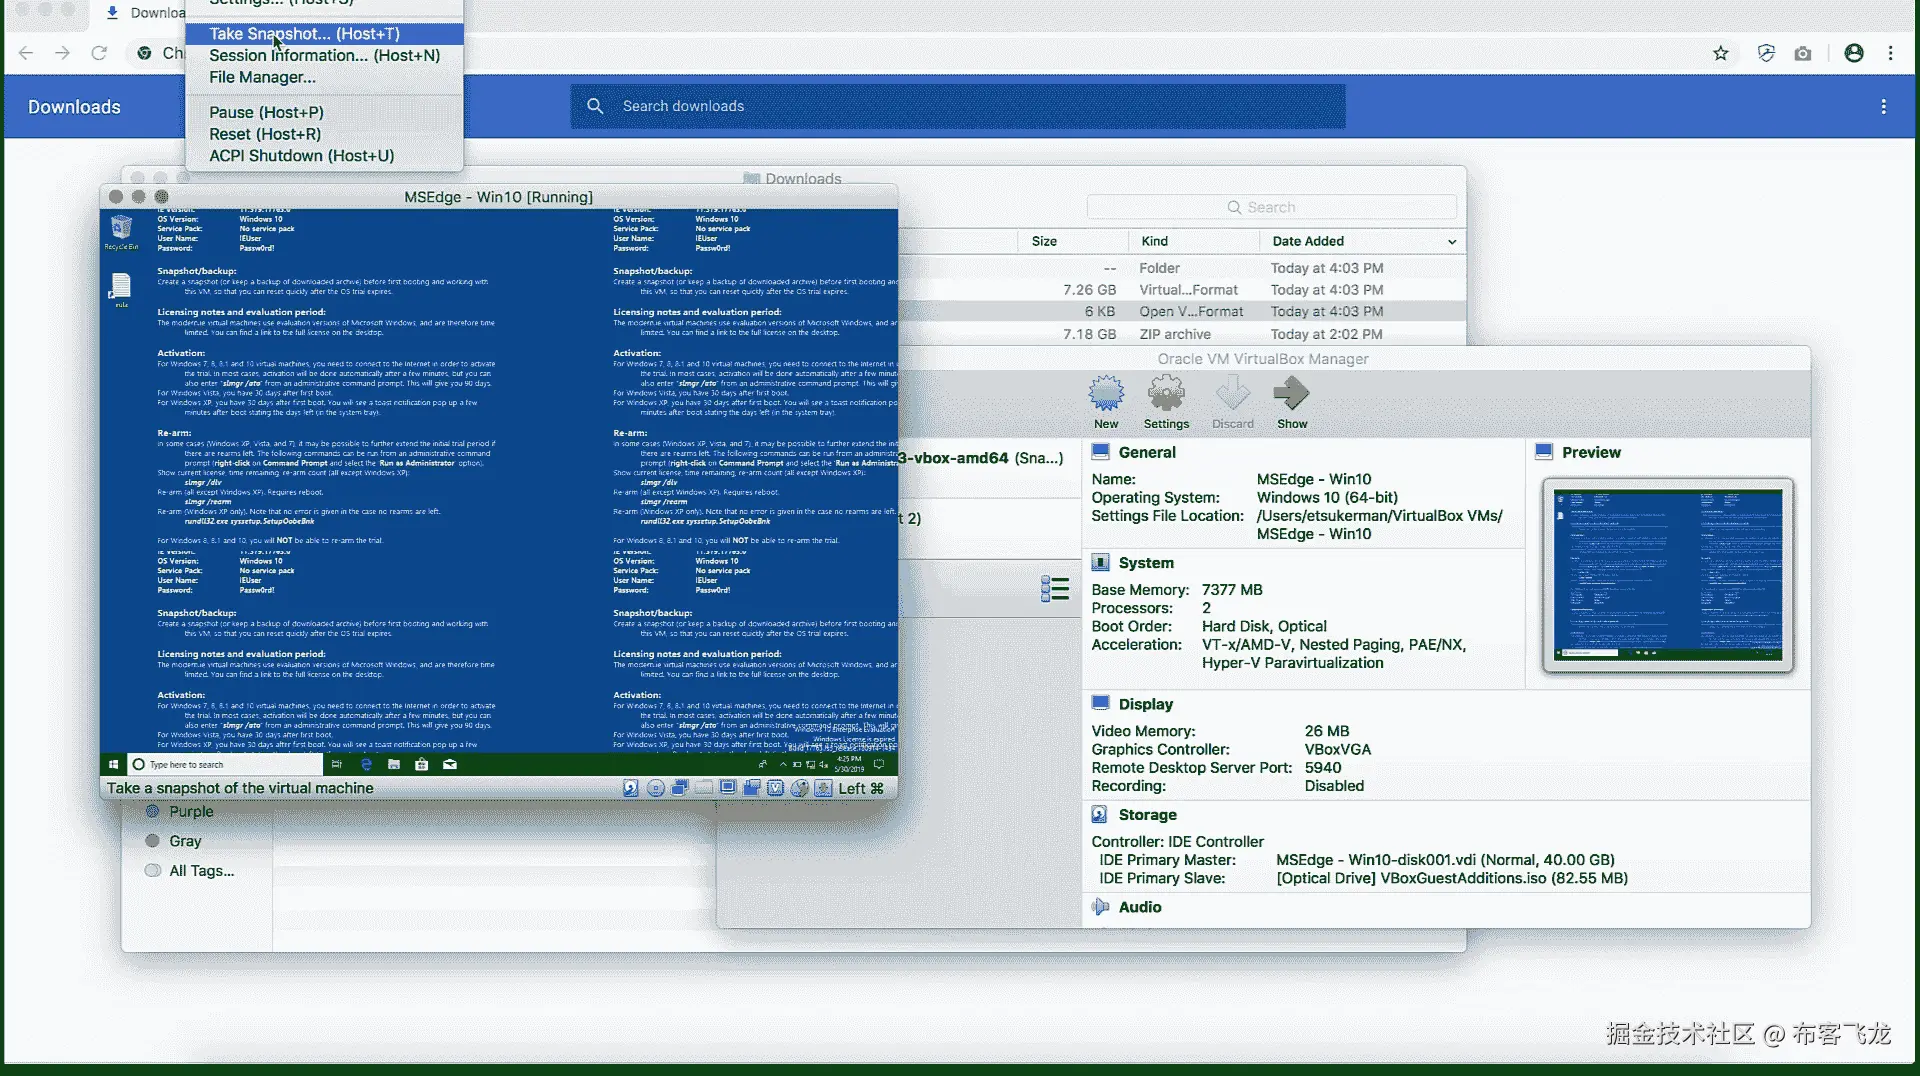1920x1076 pixels.
Task: Select File Manager in the menu
Action: [x=324, y=78]
